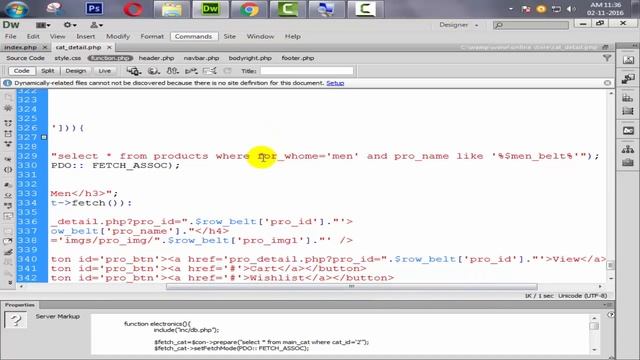640x360 pixels.
Task: Open Photoshop from the Windows taskbar
Action: 94,9
